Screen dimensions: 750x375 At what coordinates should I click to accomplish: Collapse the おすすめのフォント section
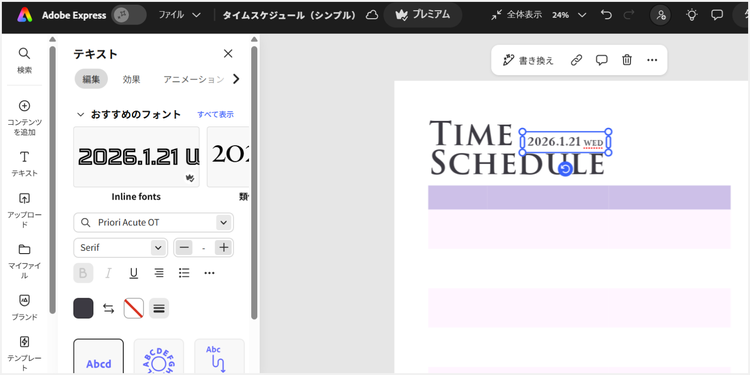click(x=80, y=114)
